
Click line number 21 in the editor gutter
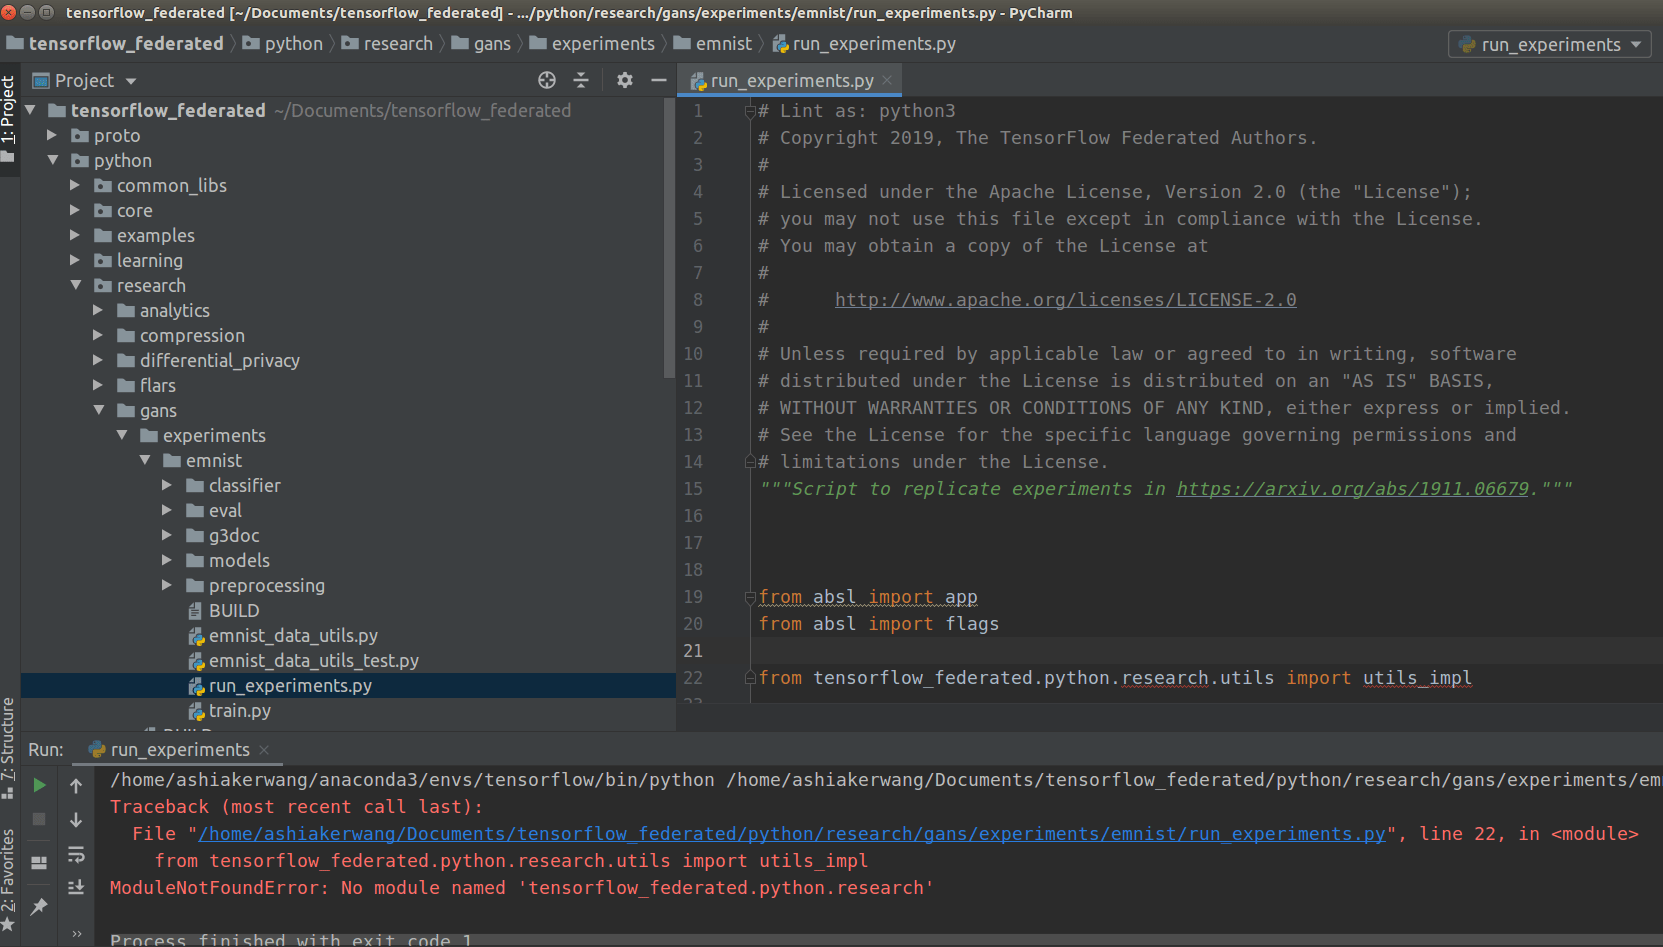pyautogui.click(x=693, y=651)
